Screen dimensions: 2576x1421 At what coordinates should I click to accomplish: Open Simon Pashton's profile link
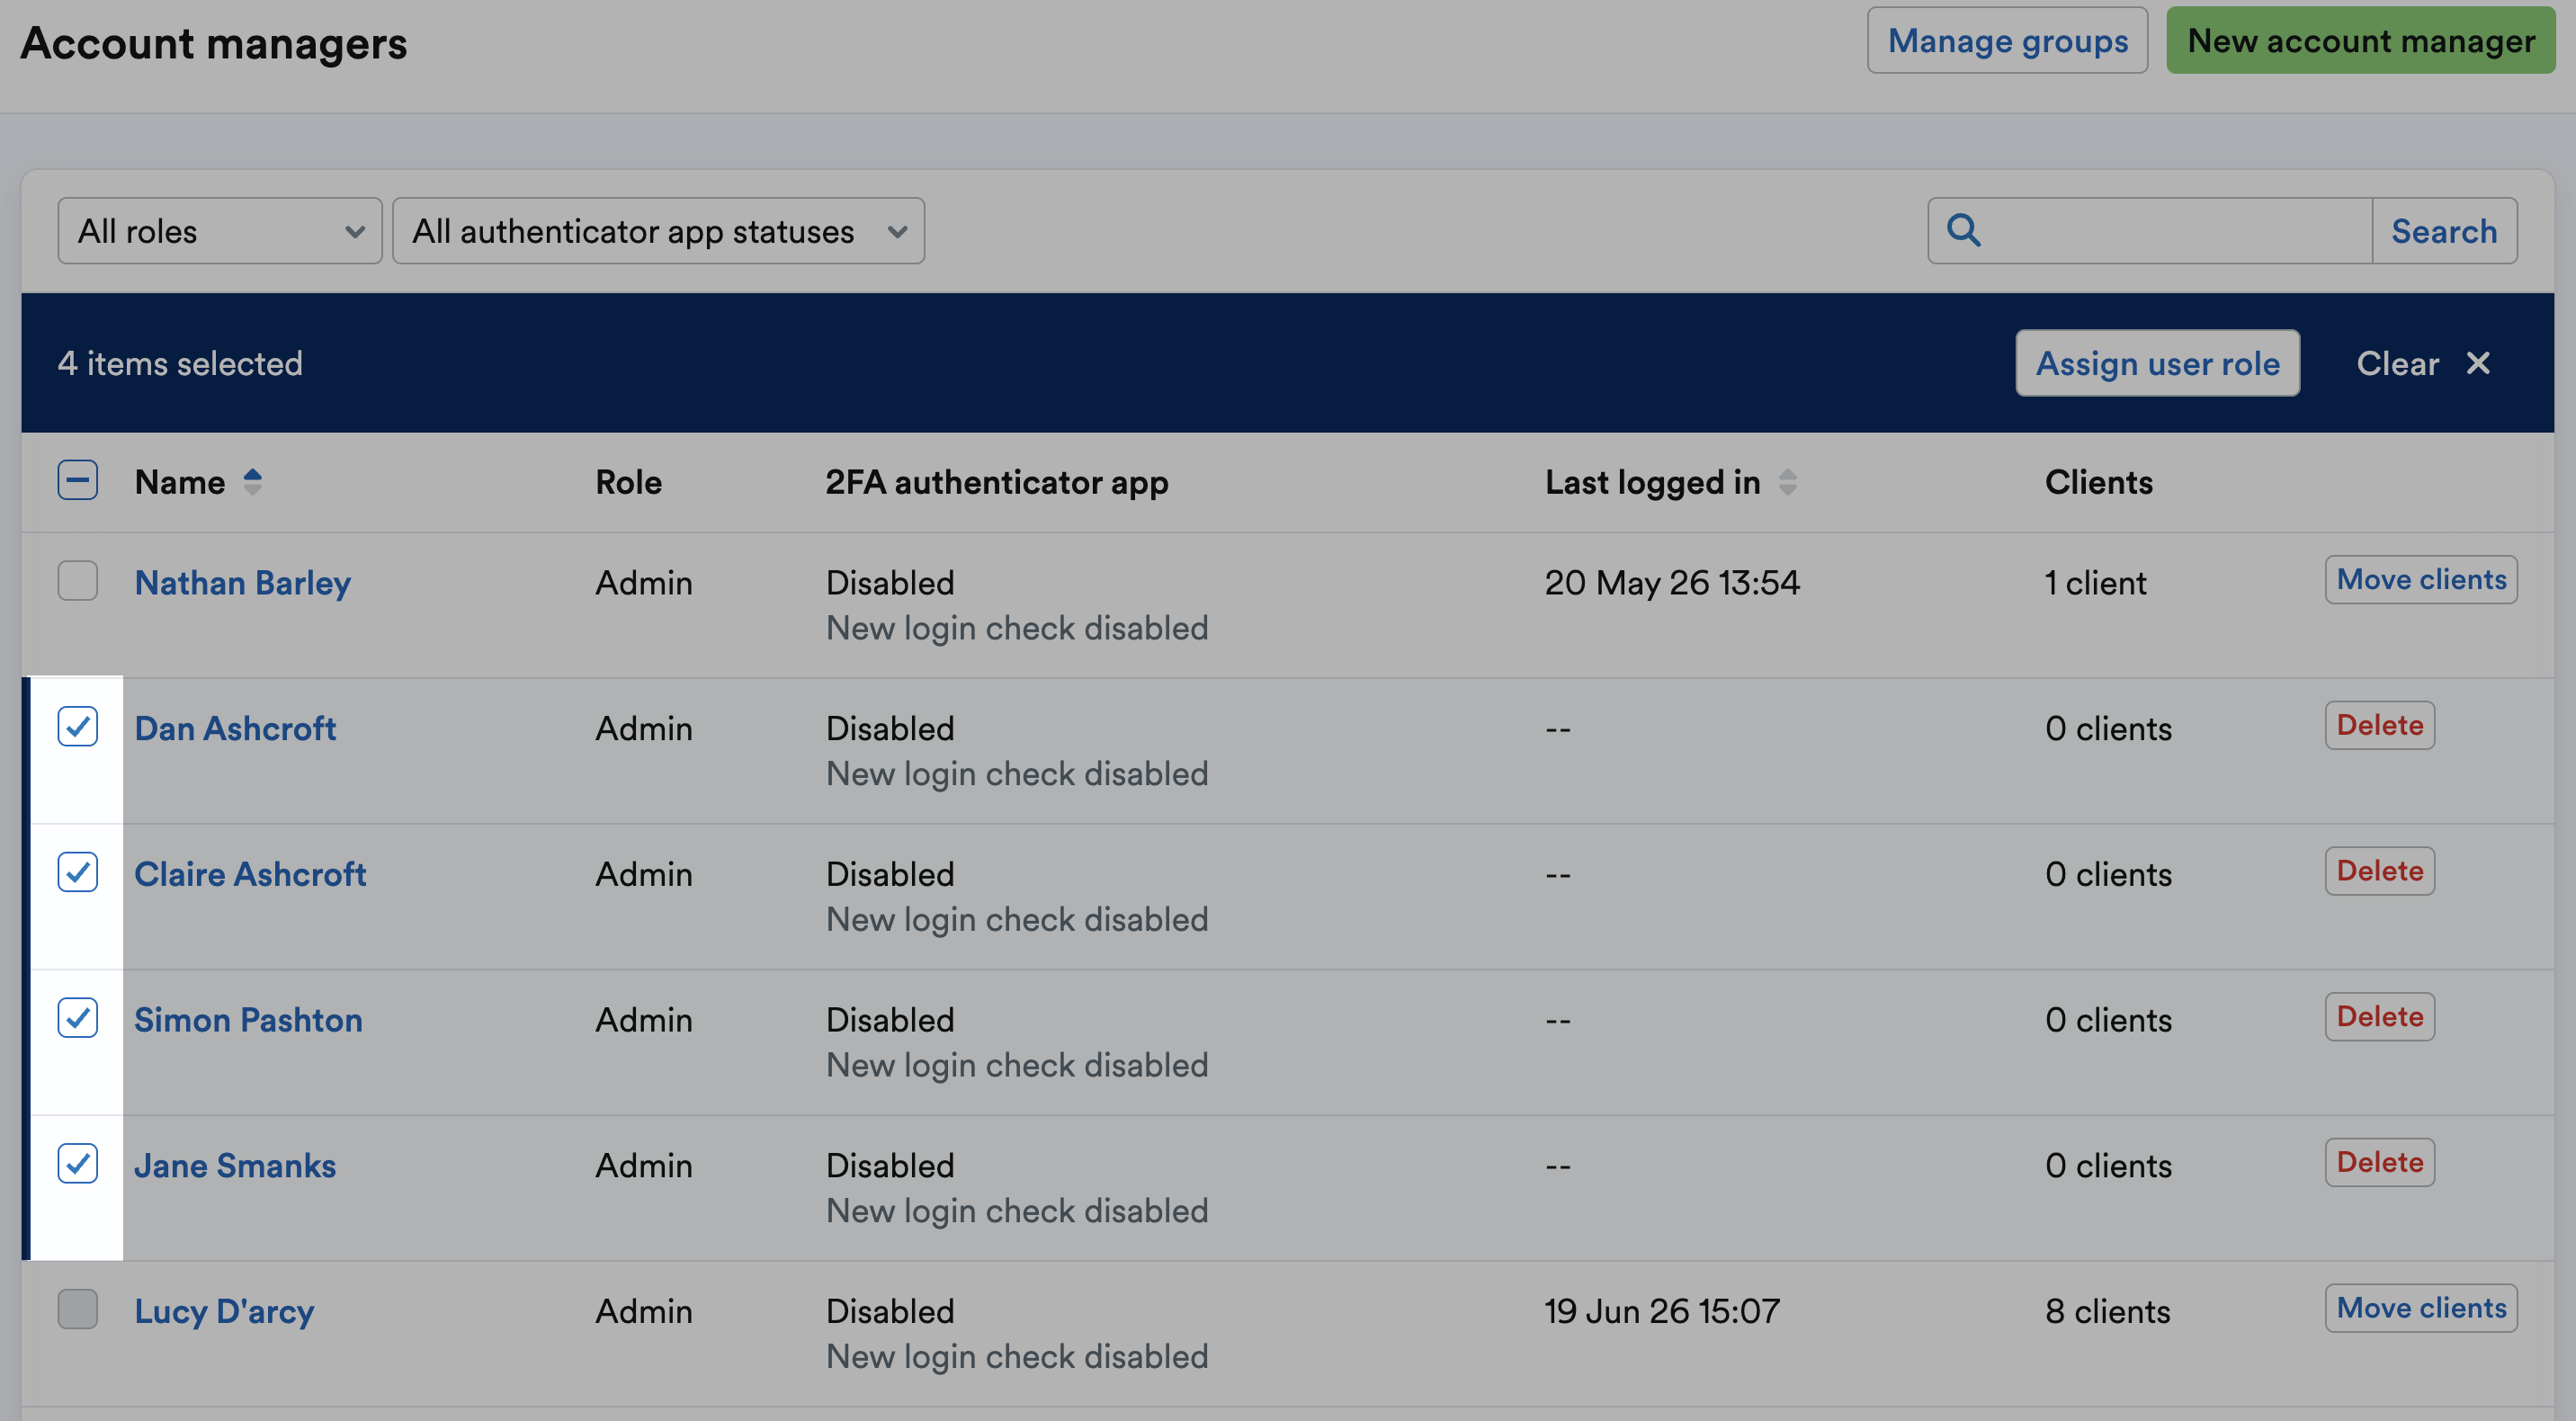point(248,1020)
